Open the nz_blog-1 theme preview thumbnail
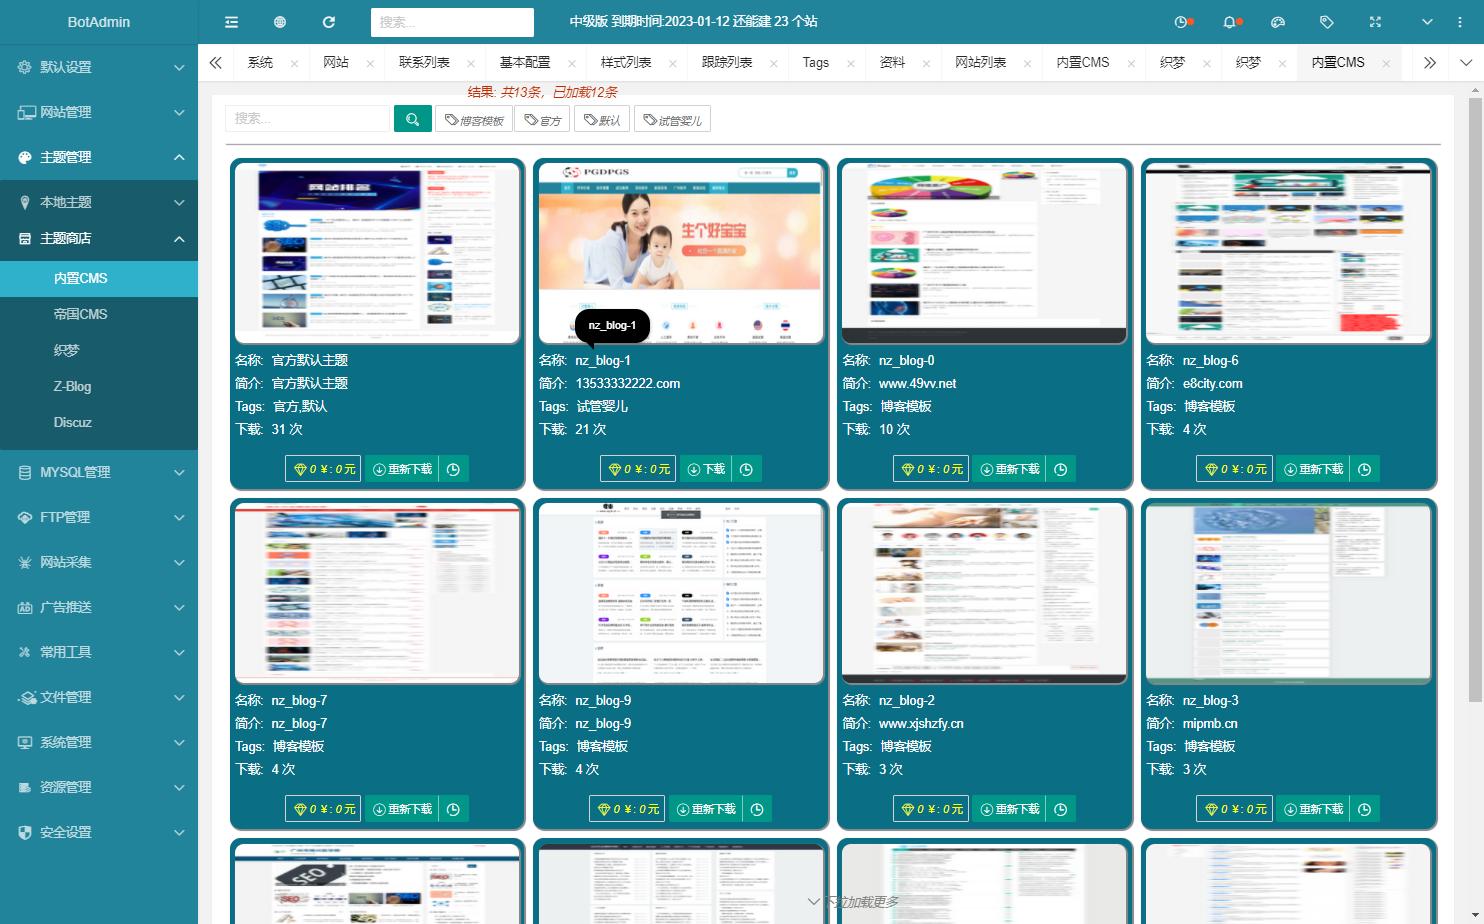Screen dimensions: 1484x924 680,253
